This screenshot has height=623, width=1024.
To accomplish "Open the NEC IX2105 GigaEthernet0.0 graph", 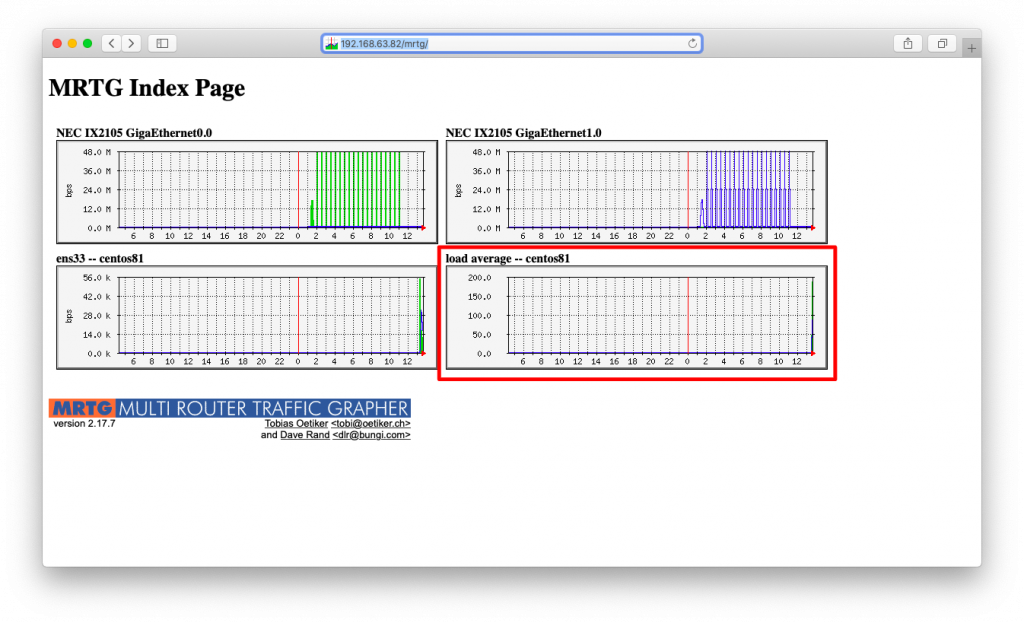I will pyautogui.click(x=247, y=186).
